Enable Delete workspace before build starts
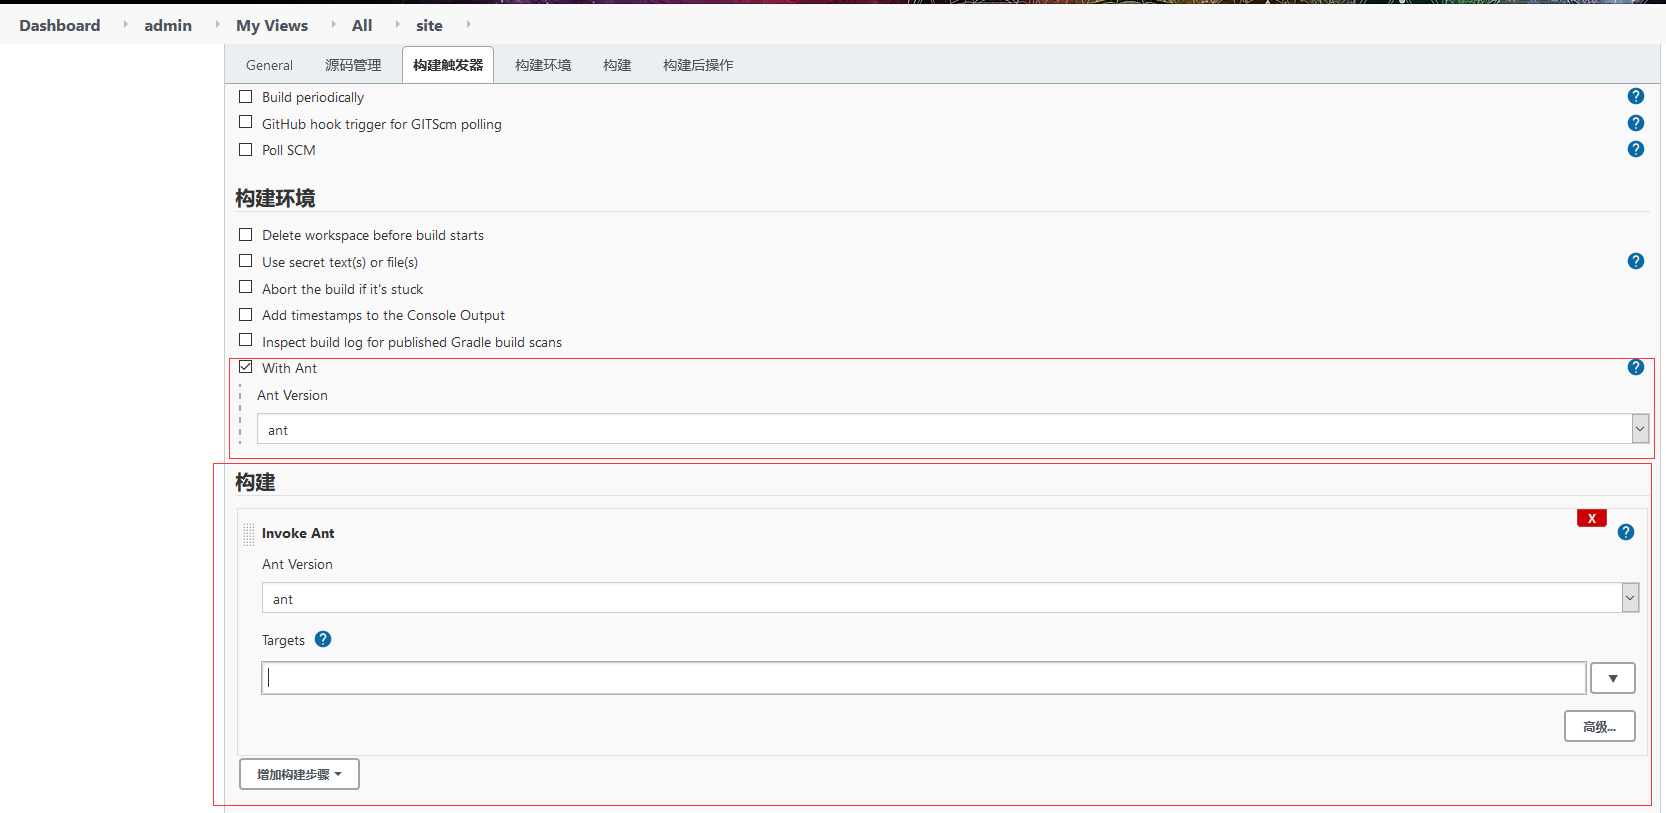 pyautogui.click(x=245, y=234)
